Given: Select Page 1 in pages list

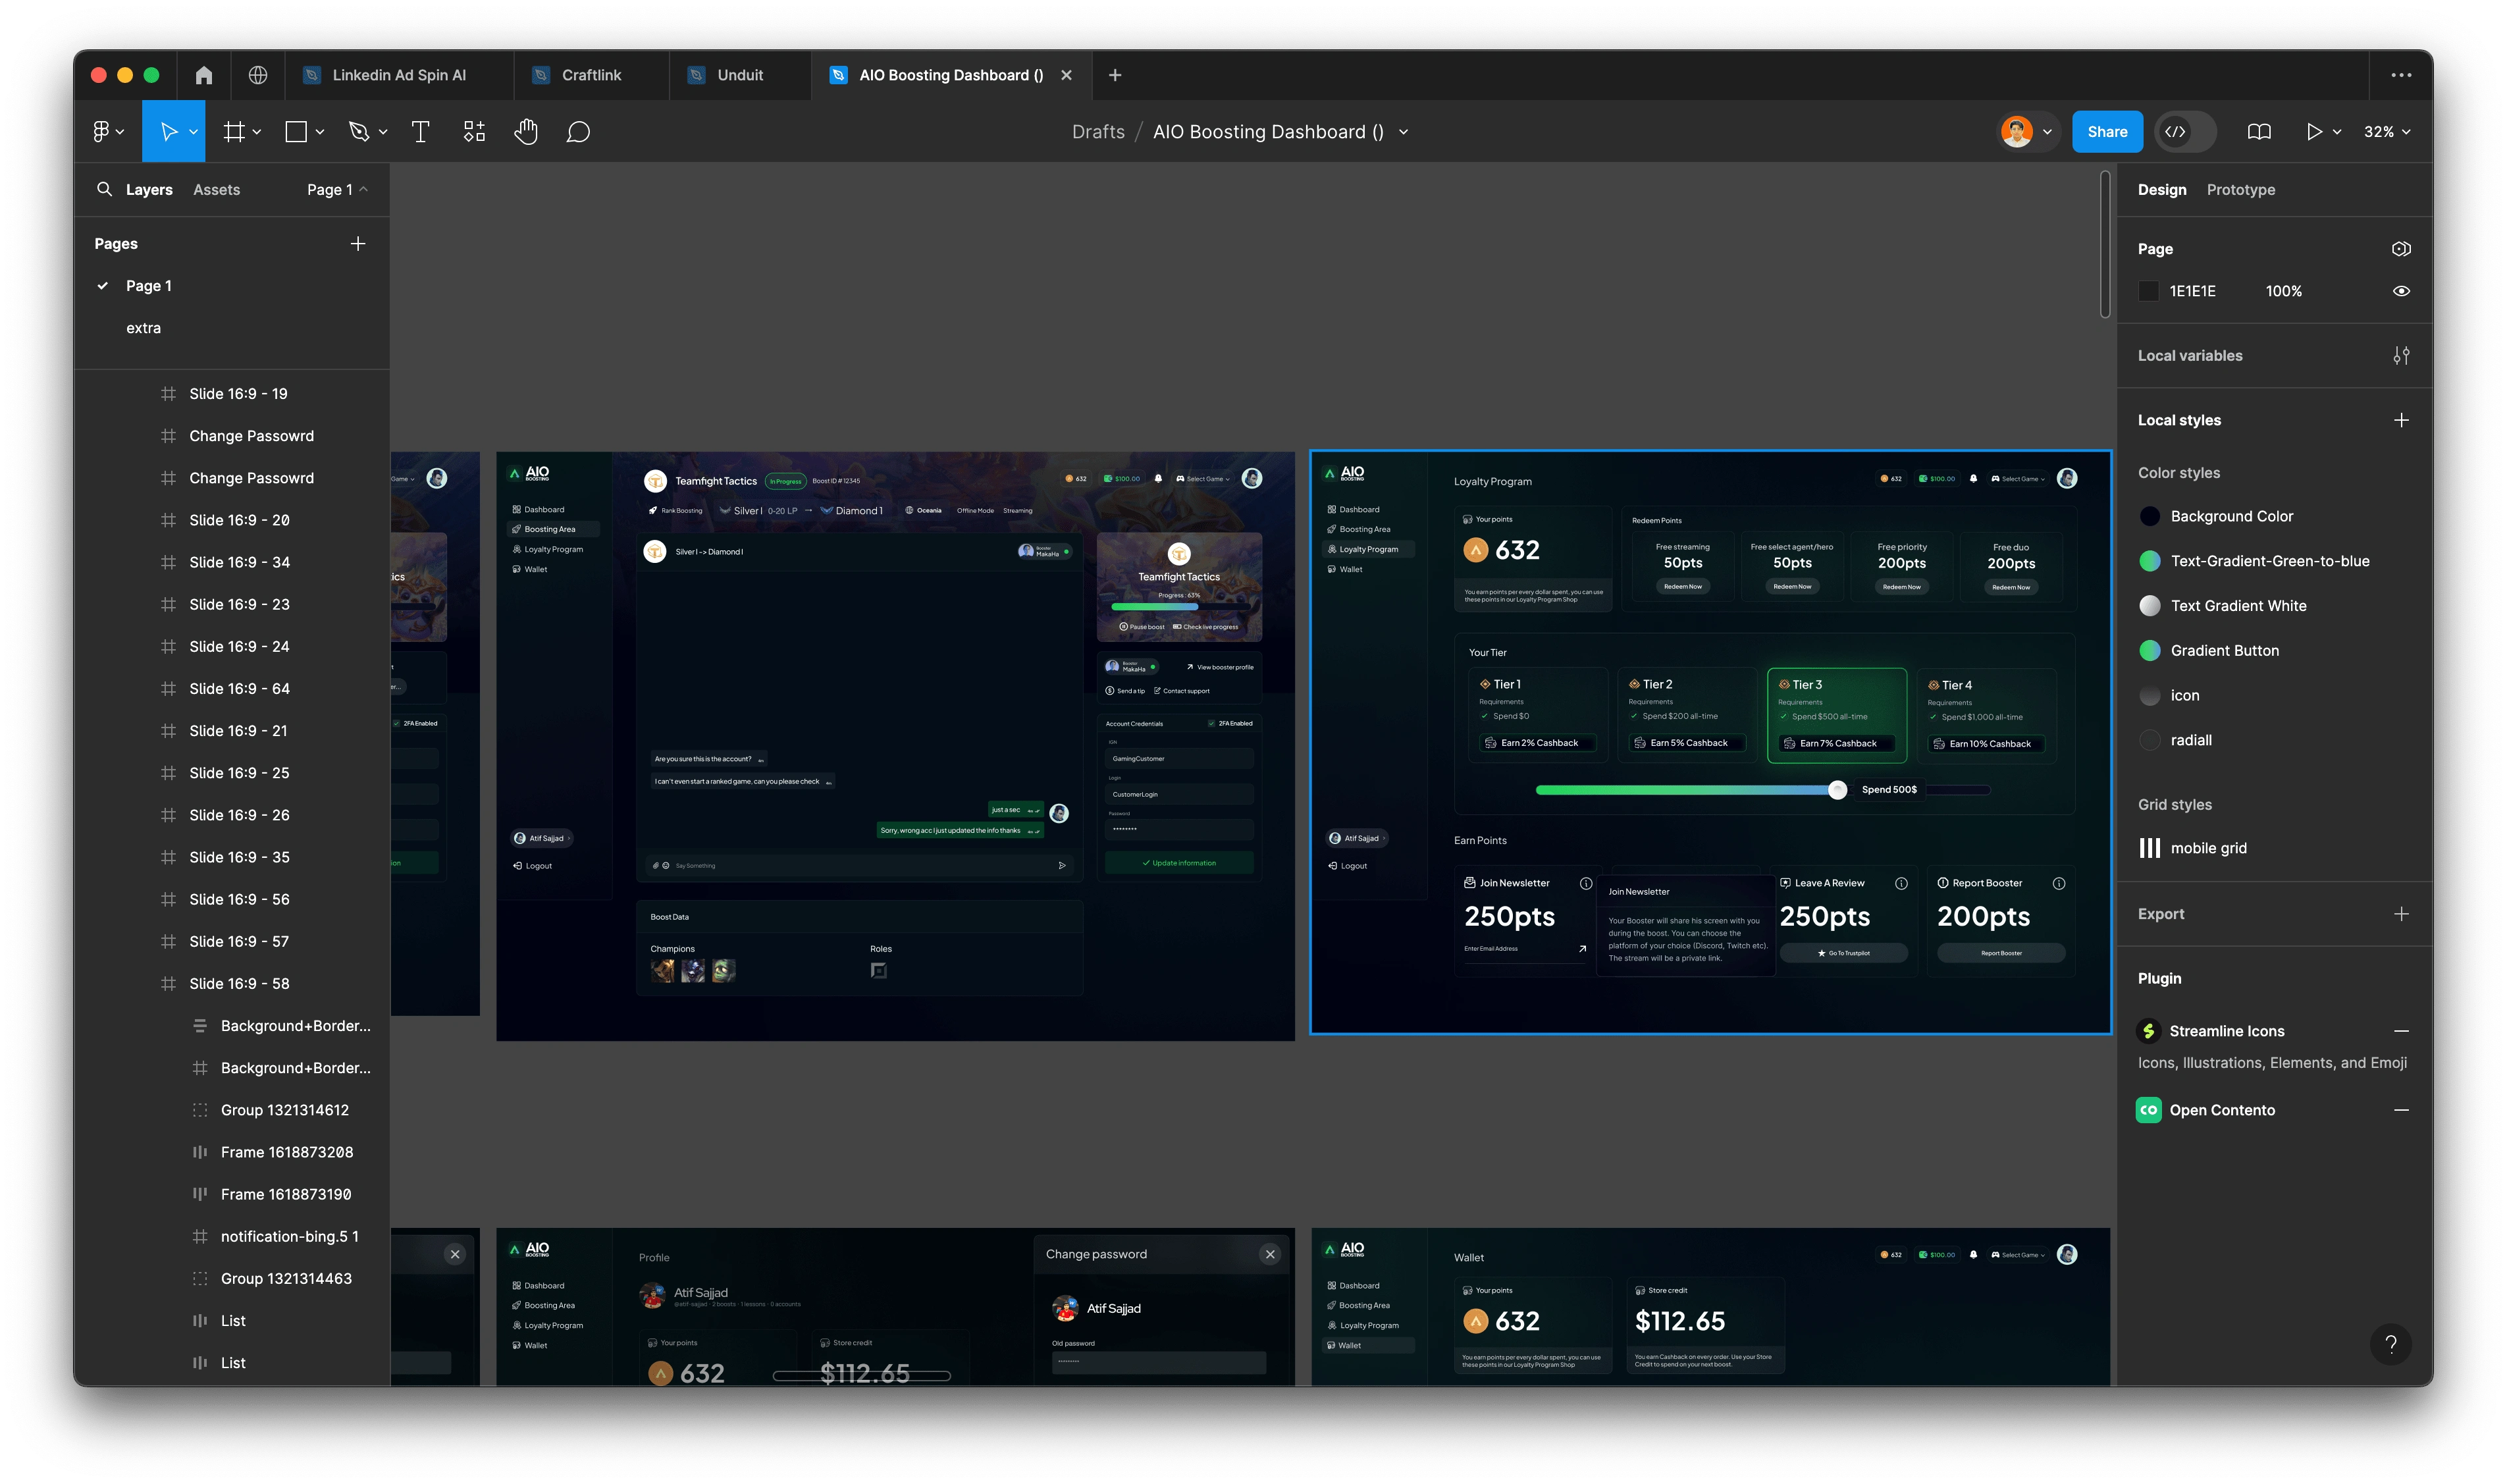Looking at the screenshot, I should point(148,286).
